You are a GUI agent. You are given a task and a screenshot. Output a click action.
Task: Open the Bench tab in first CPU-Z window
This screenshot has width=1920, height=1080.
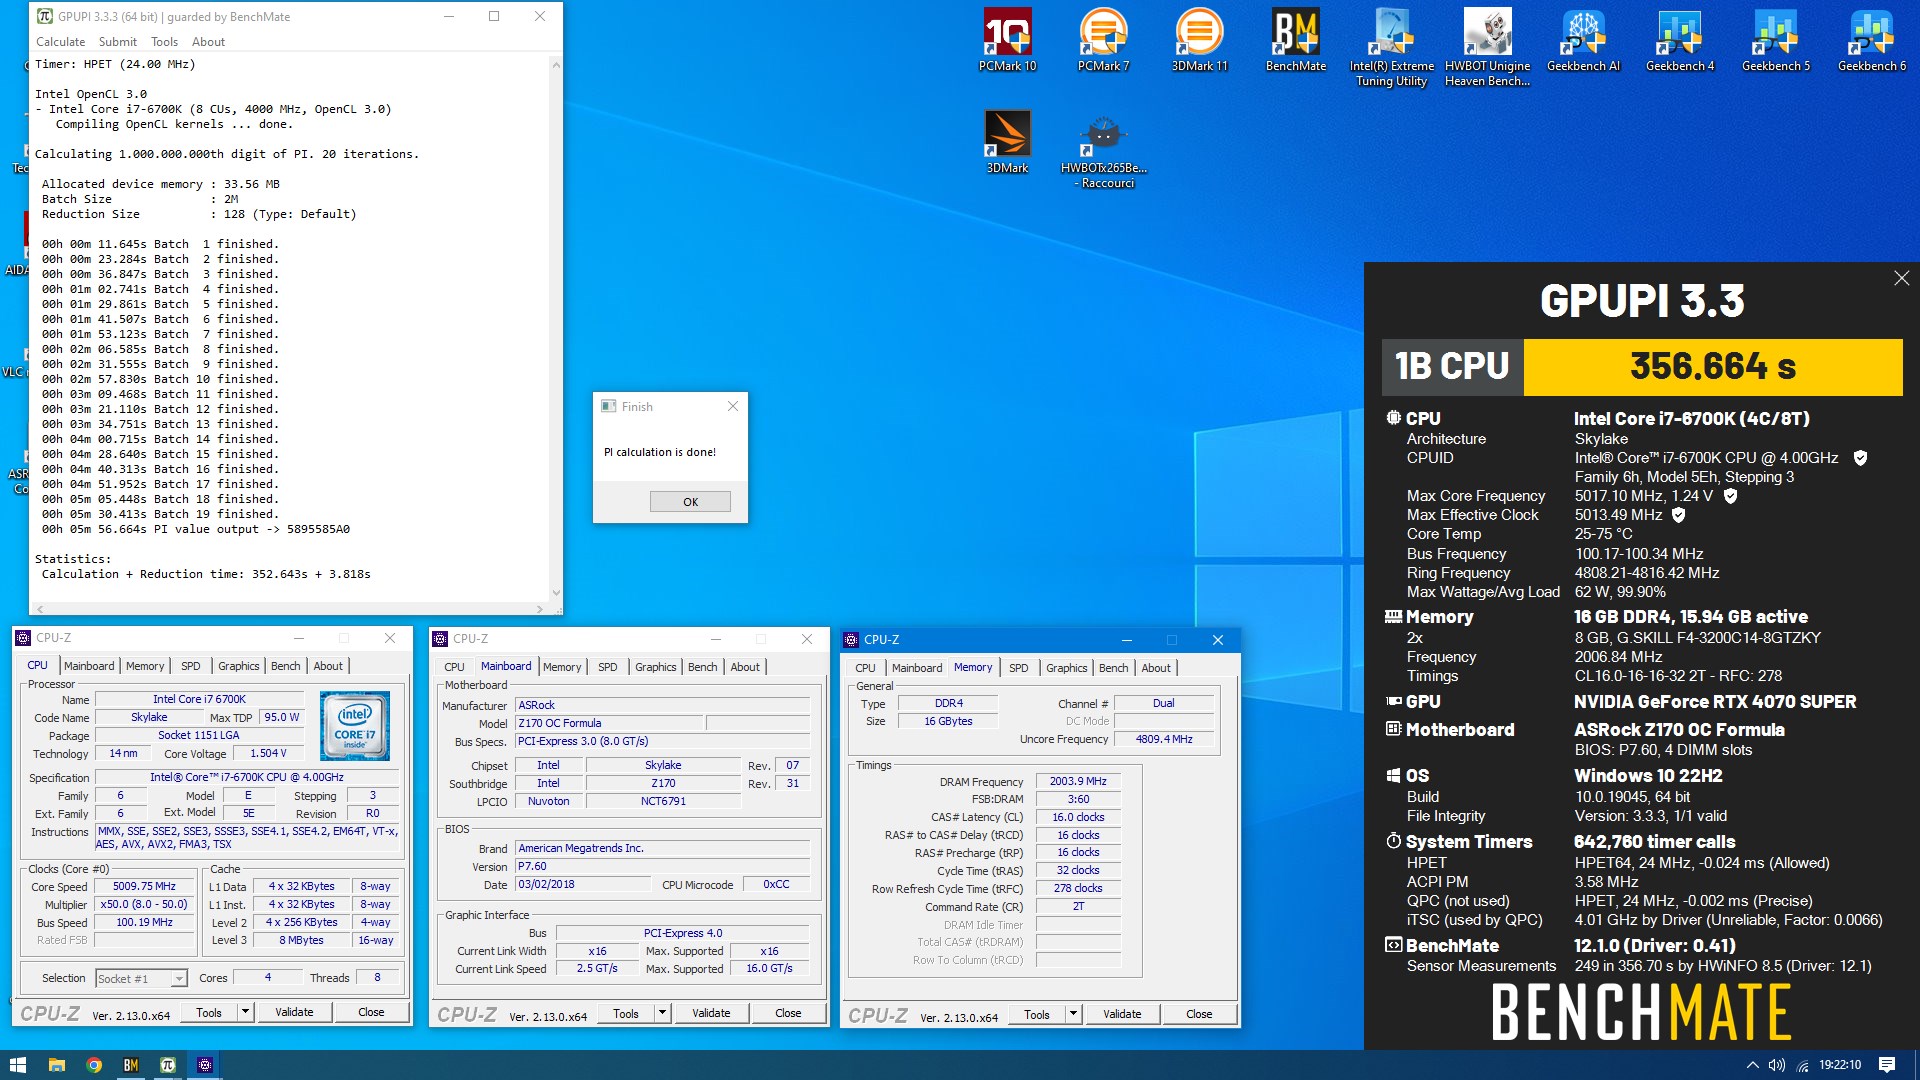[x=285, y=666]
